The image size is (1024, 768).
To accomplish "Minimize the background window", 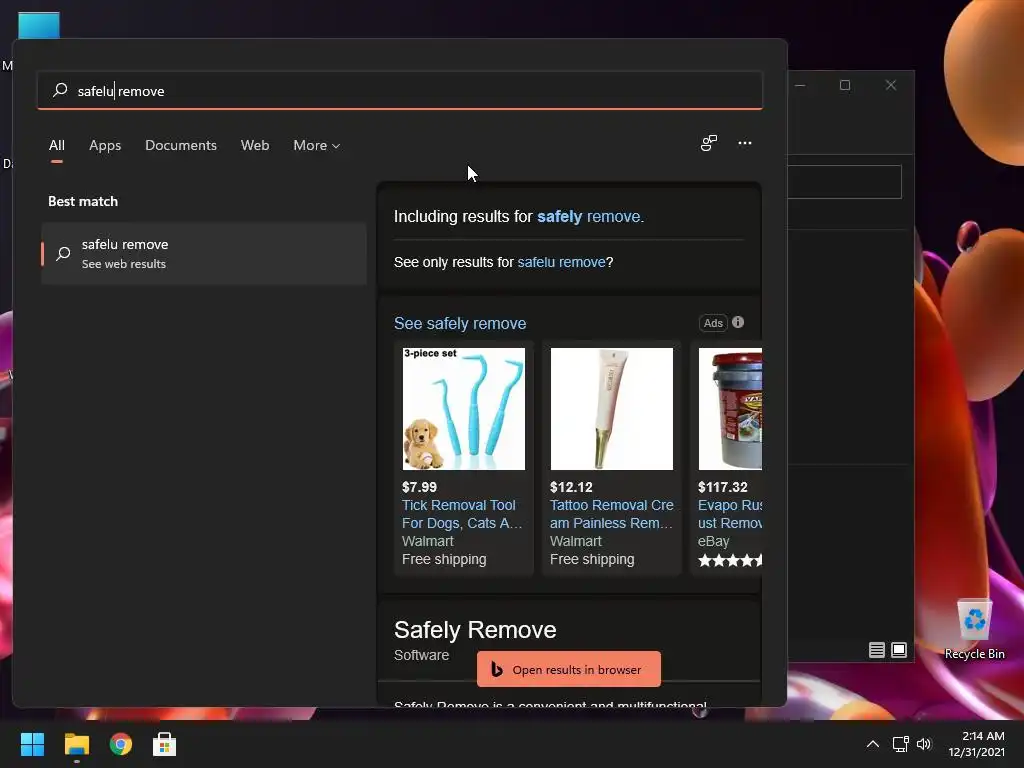I will pos(800,85).
